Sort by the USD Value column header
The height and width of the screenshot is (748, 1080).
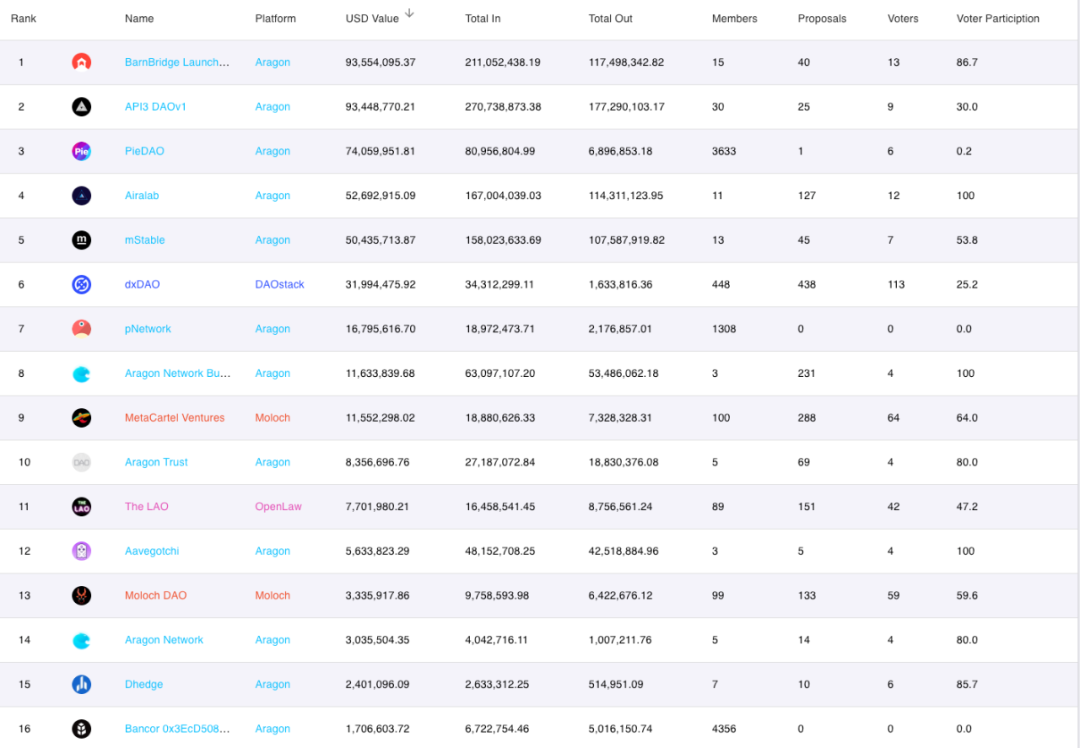372,19
